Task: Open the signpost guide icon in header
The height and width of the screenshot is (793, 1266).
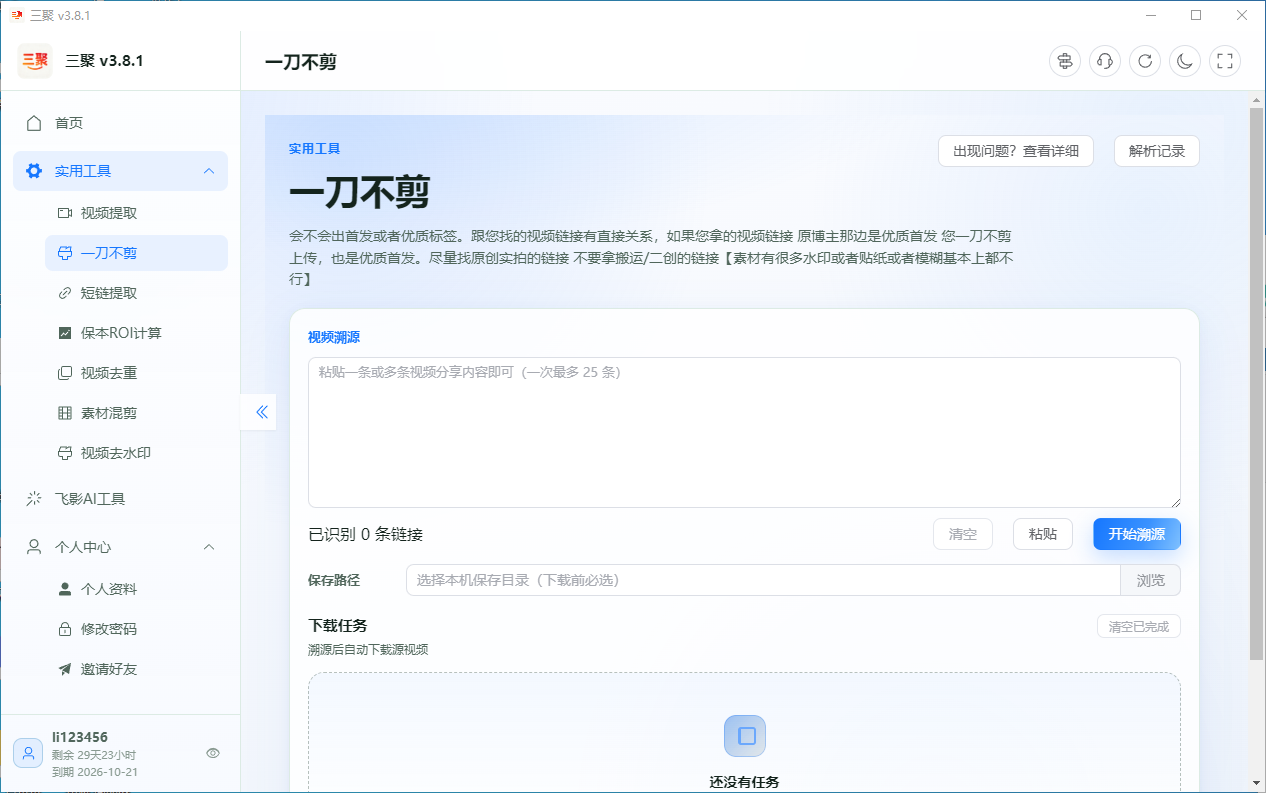Action: tap(1065, 61)
